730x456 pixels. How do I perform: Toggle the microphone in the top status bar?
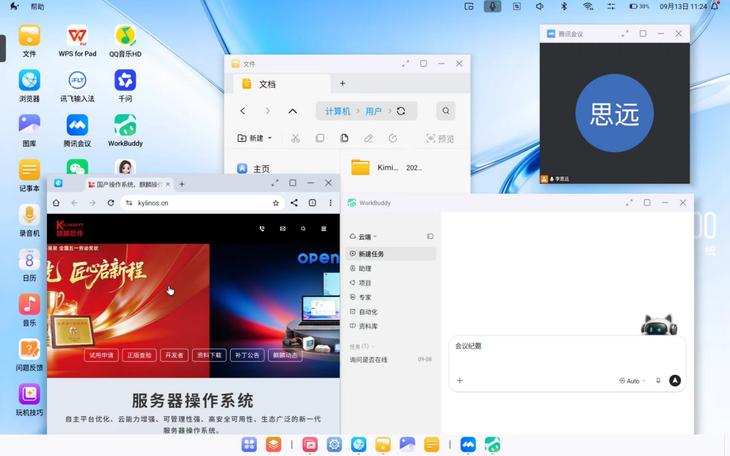pos(493,7)
